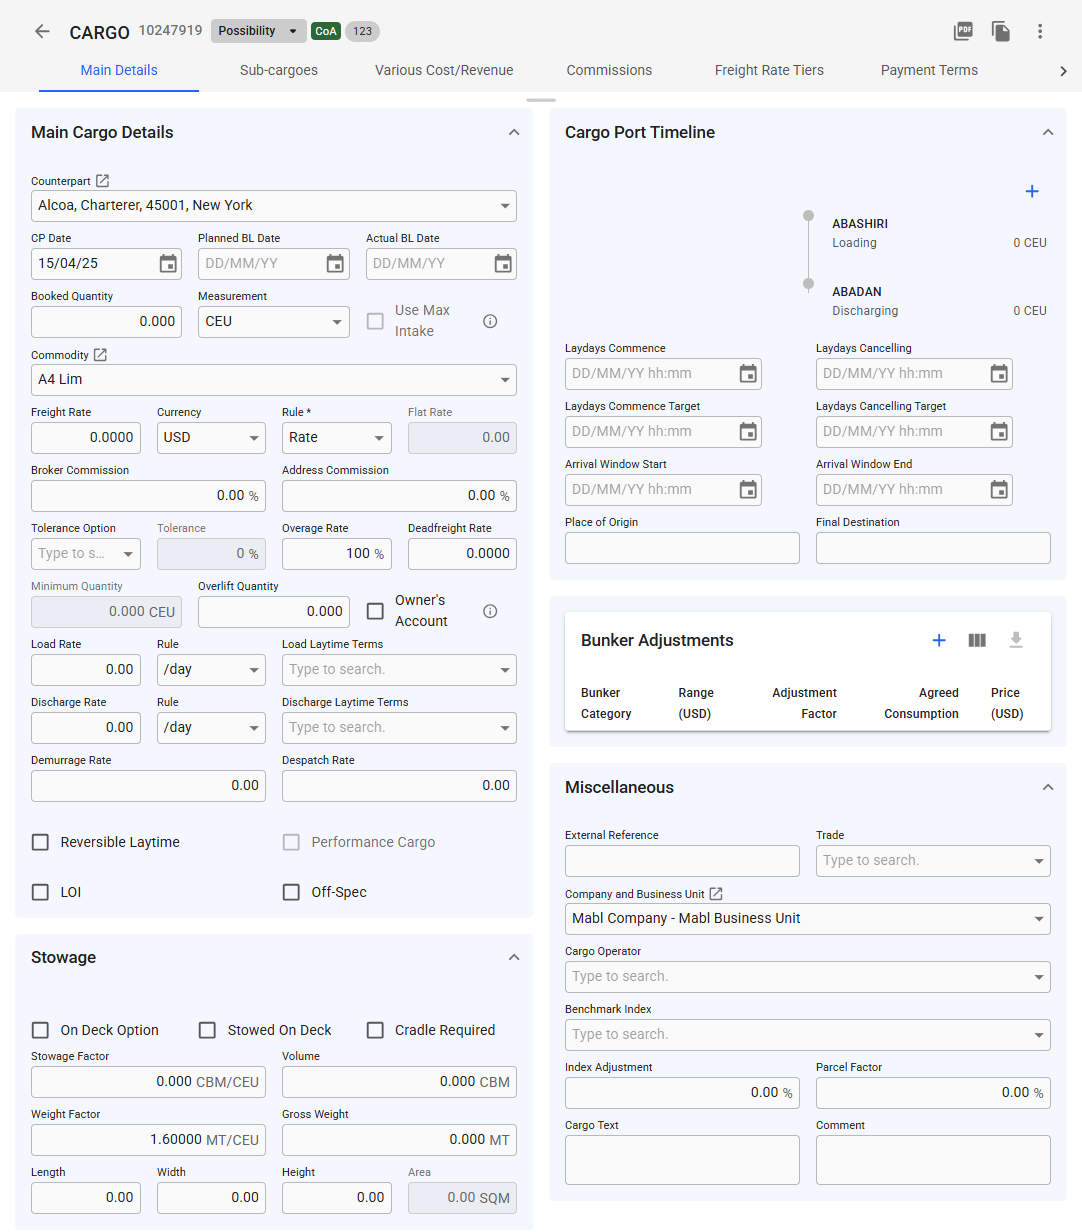
Task: Tick the Cradle Required checkbox
Action: (375, 1030)
